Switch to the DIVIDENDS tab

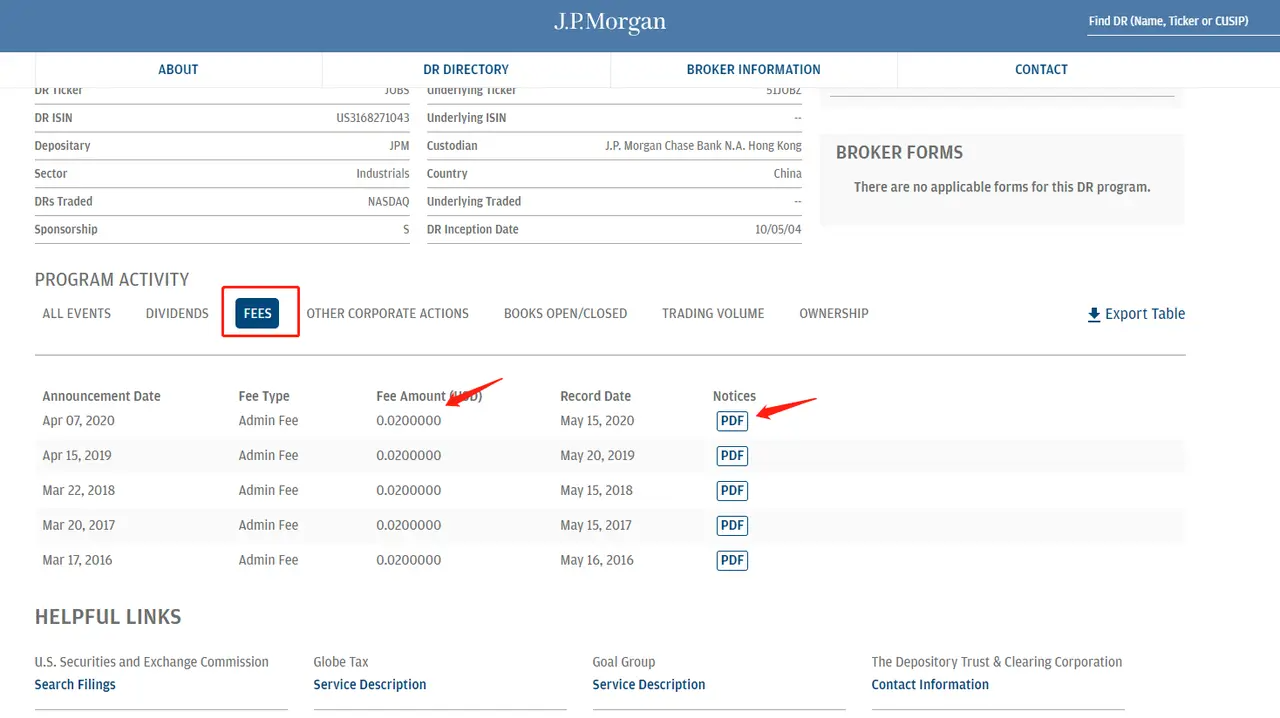(x=177, y=314)
